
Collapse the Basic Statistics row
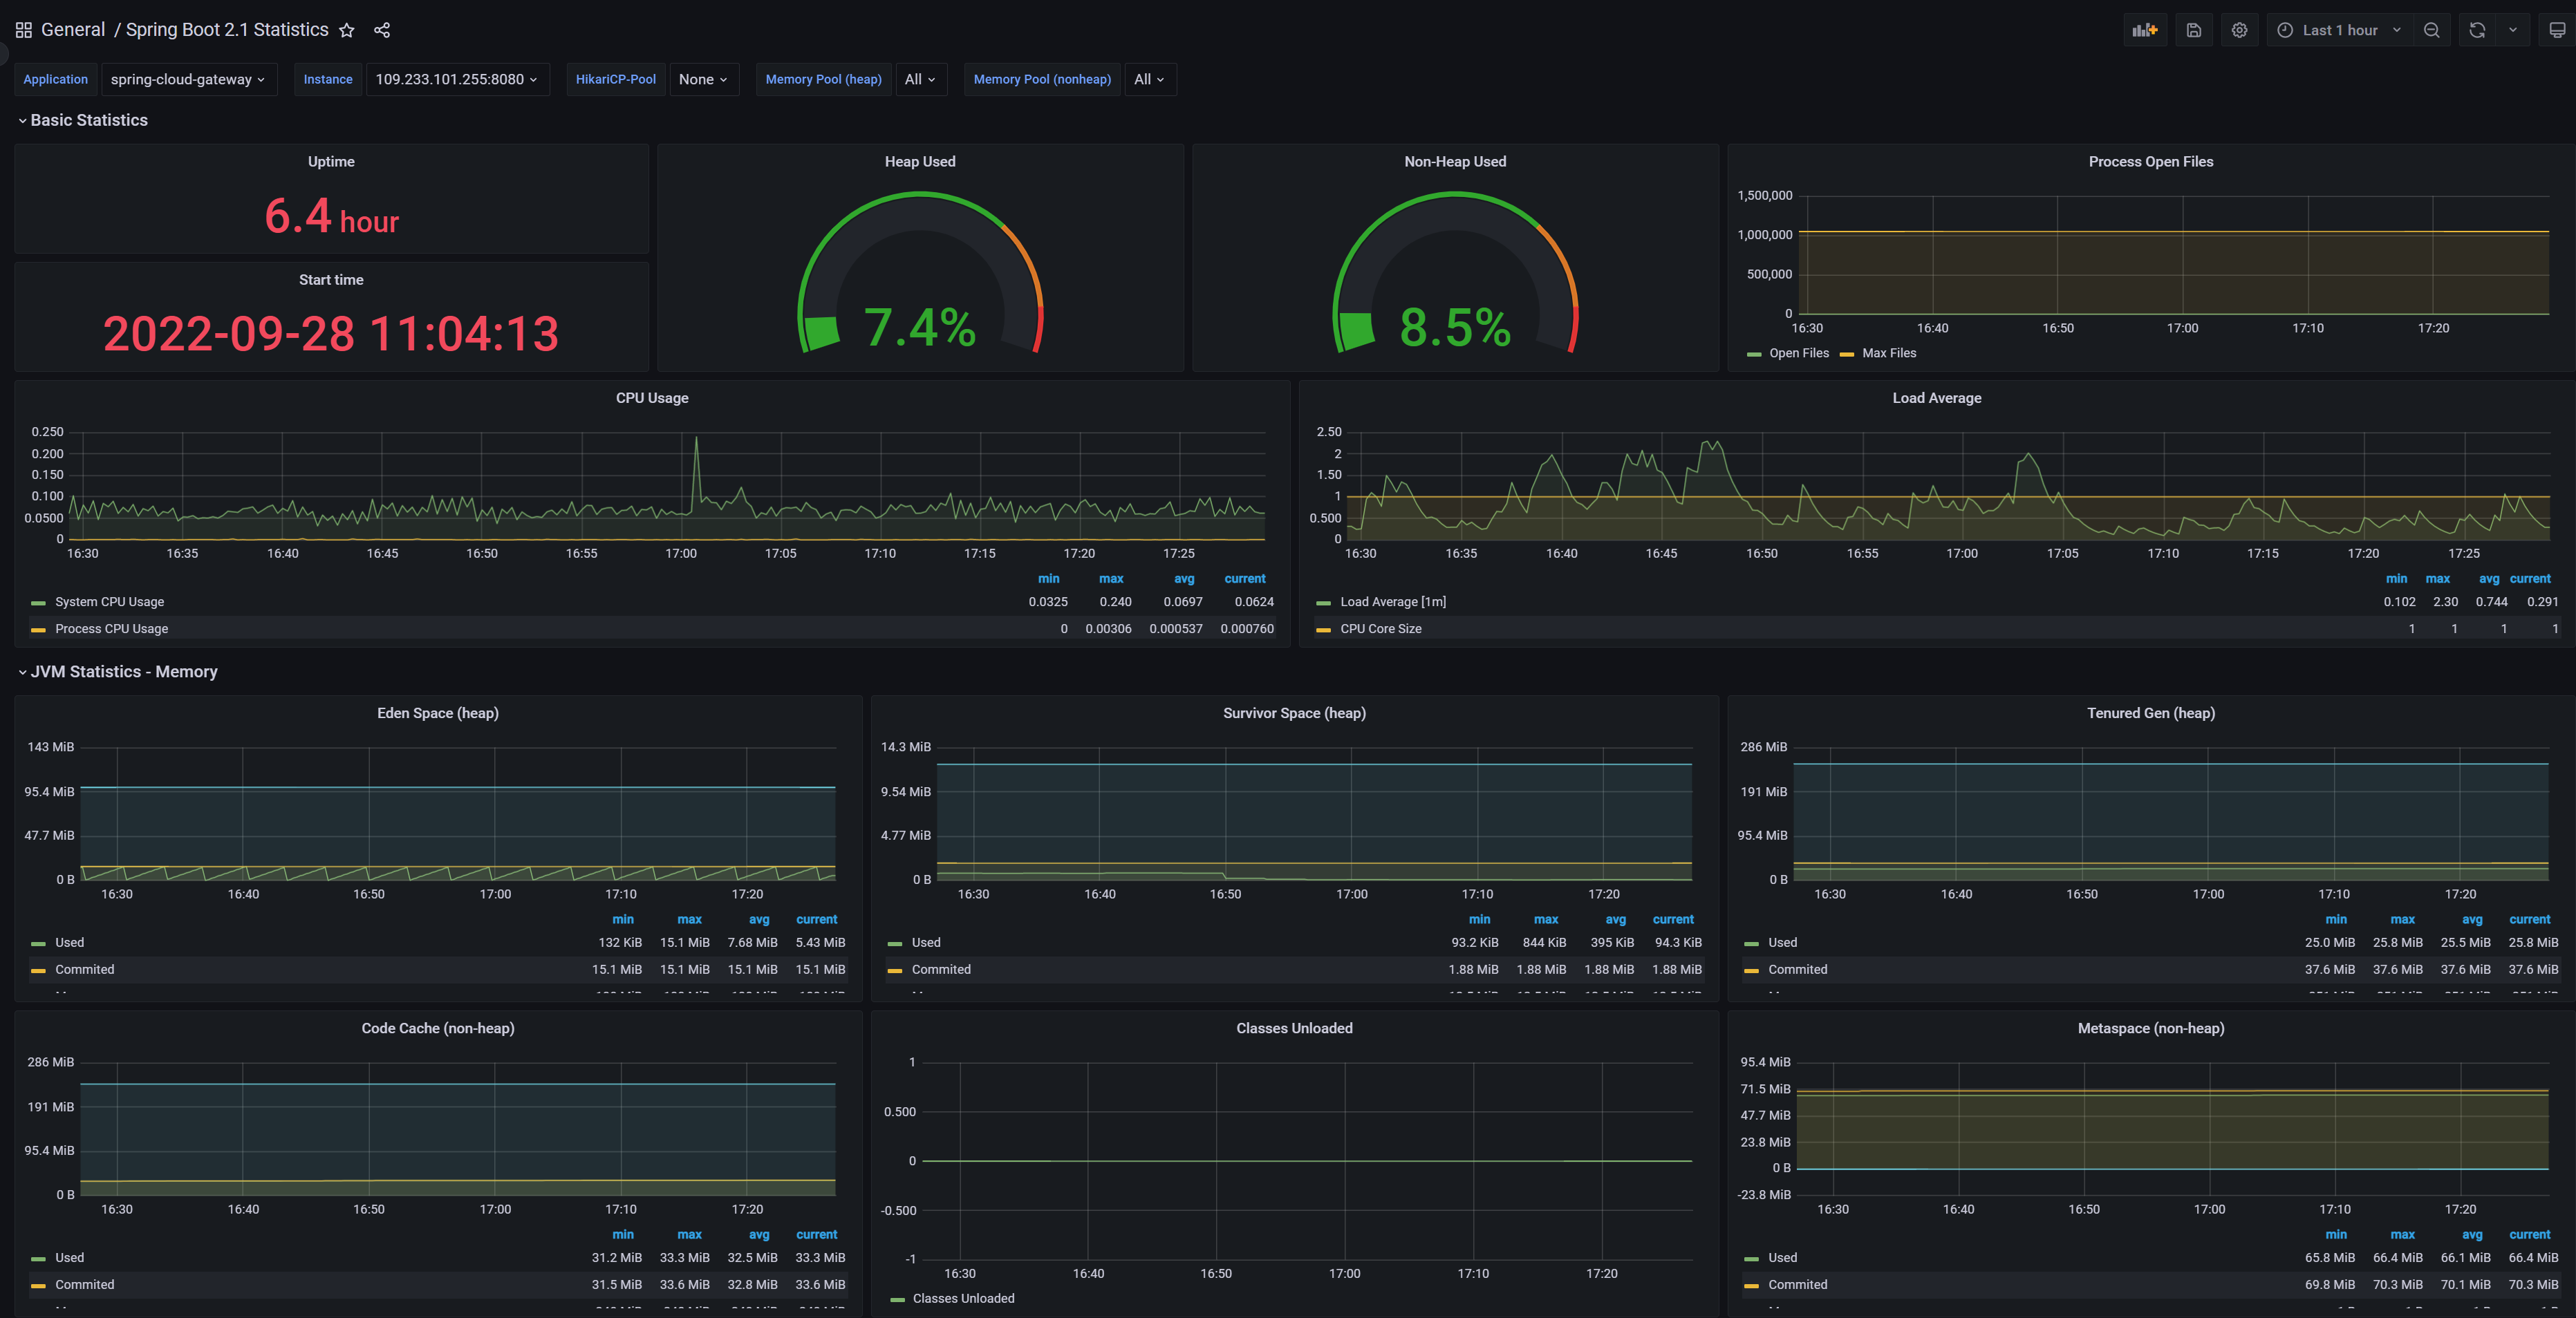pyautogui.click(x=88, y=120)
